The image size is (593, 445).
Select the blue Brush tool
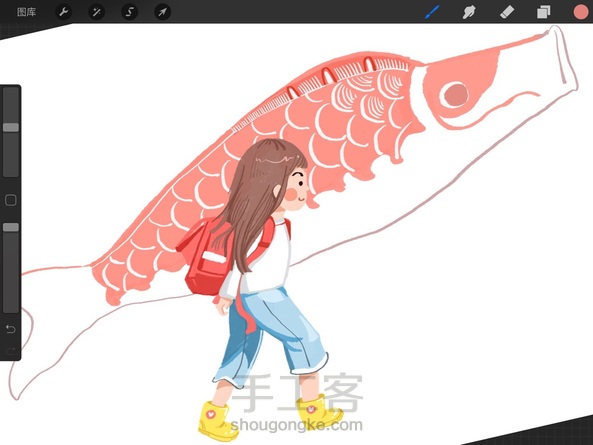pyautogui.click(x=432, y=12)
